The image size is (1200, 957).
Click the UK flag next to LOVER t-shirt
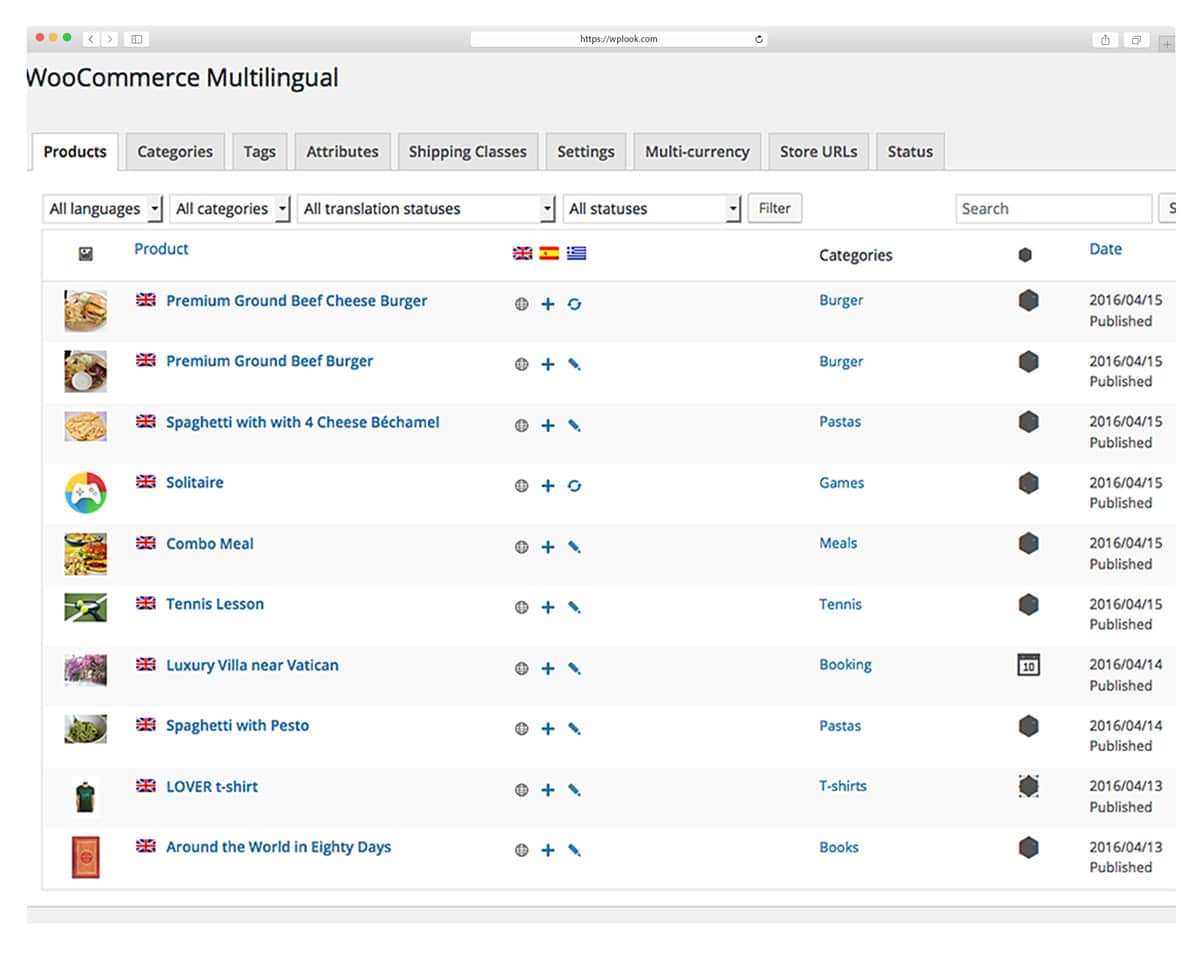pos(146,786)
